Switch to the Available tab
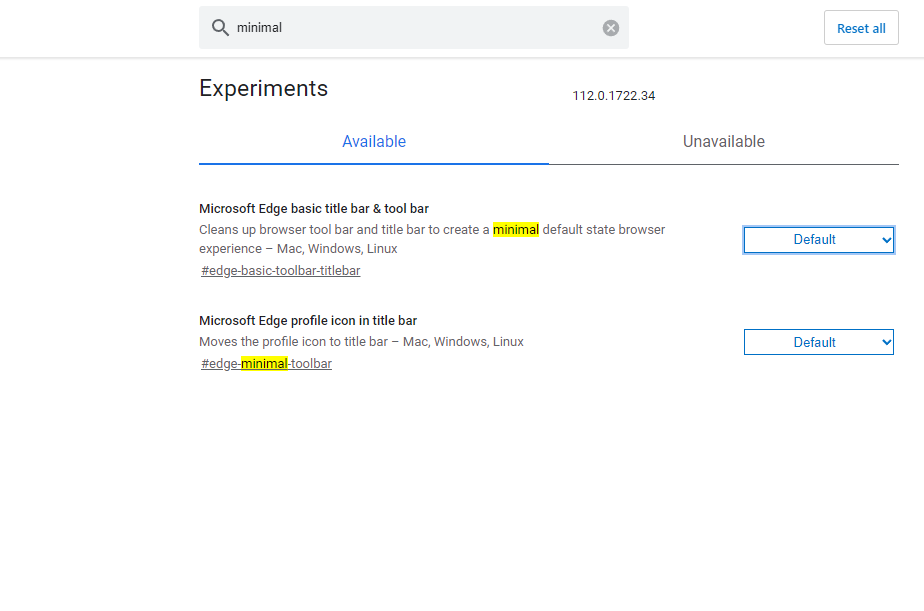This screenshot has width=924, height=611. (x=374, y=142)
